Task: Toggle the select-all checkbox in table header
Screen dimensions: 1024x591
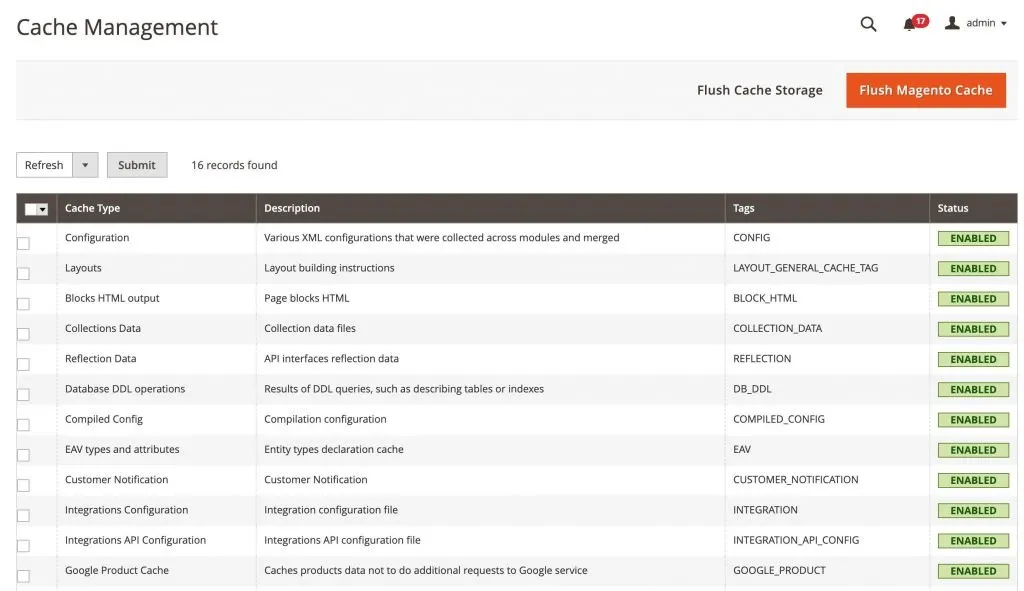Action: tap(28, 208)
